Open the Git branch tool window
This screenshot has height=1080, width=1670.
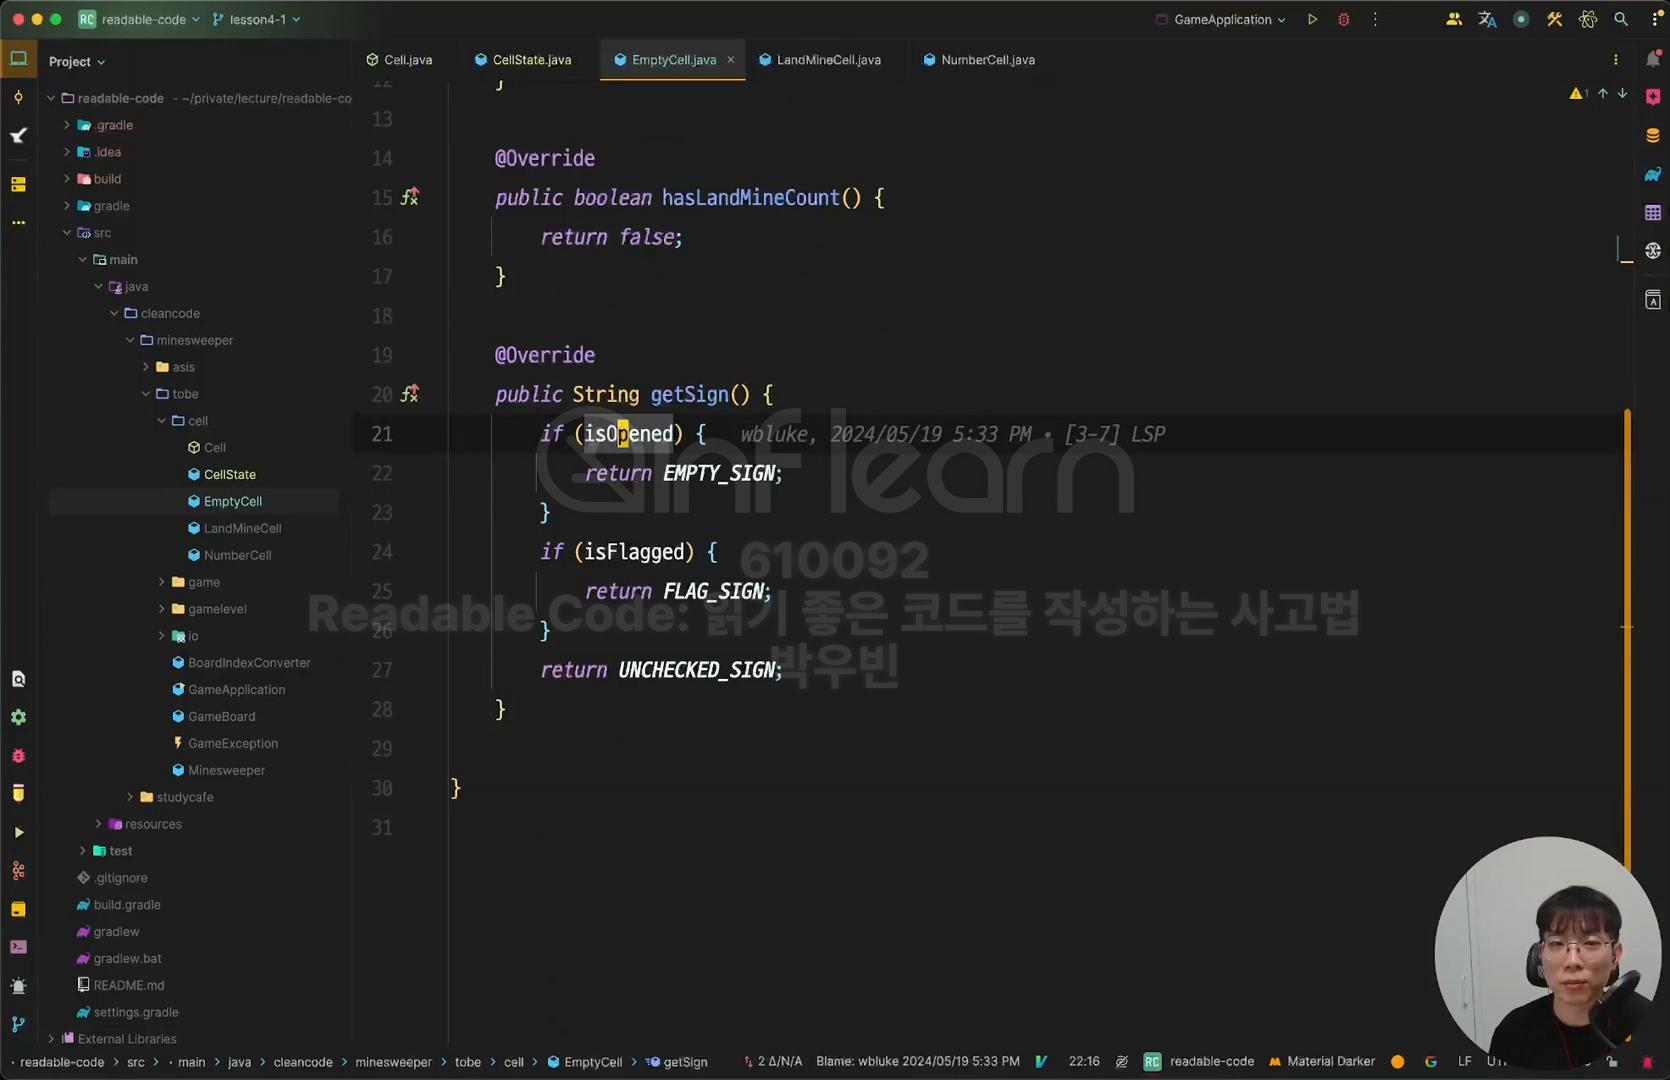[x=18, y=1024]
